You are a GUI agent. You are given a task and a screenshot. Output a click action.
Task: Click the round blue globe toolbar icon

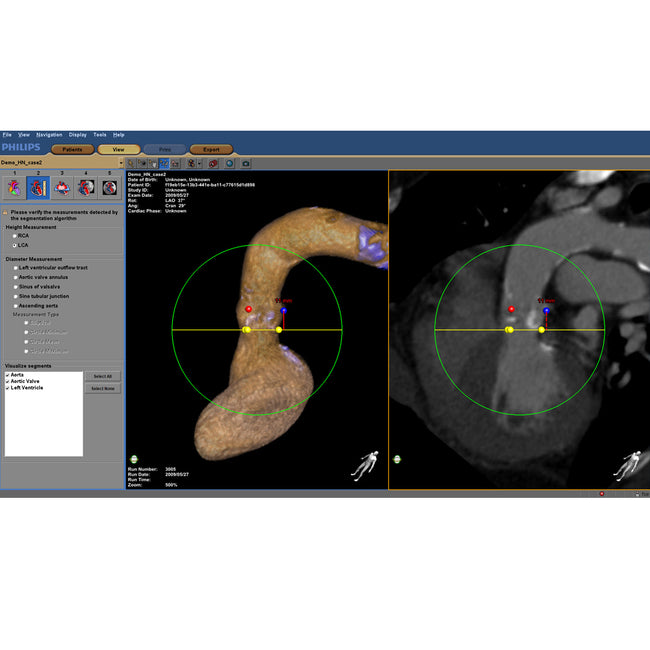click(229, 162)
